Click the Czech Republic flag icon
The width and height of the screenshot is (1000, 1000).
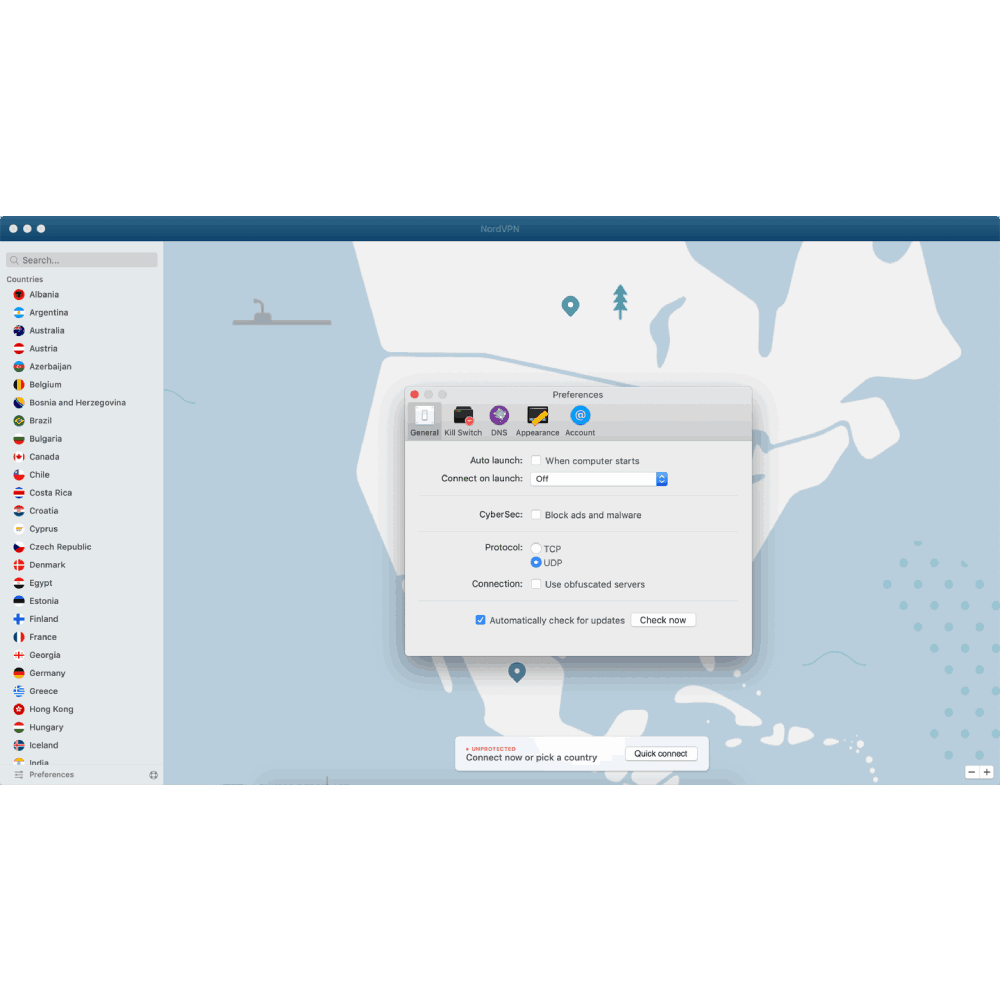19,547
